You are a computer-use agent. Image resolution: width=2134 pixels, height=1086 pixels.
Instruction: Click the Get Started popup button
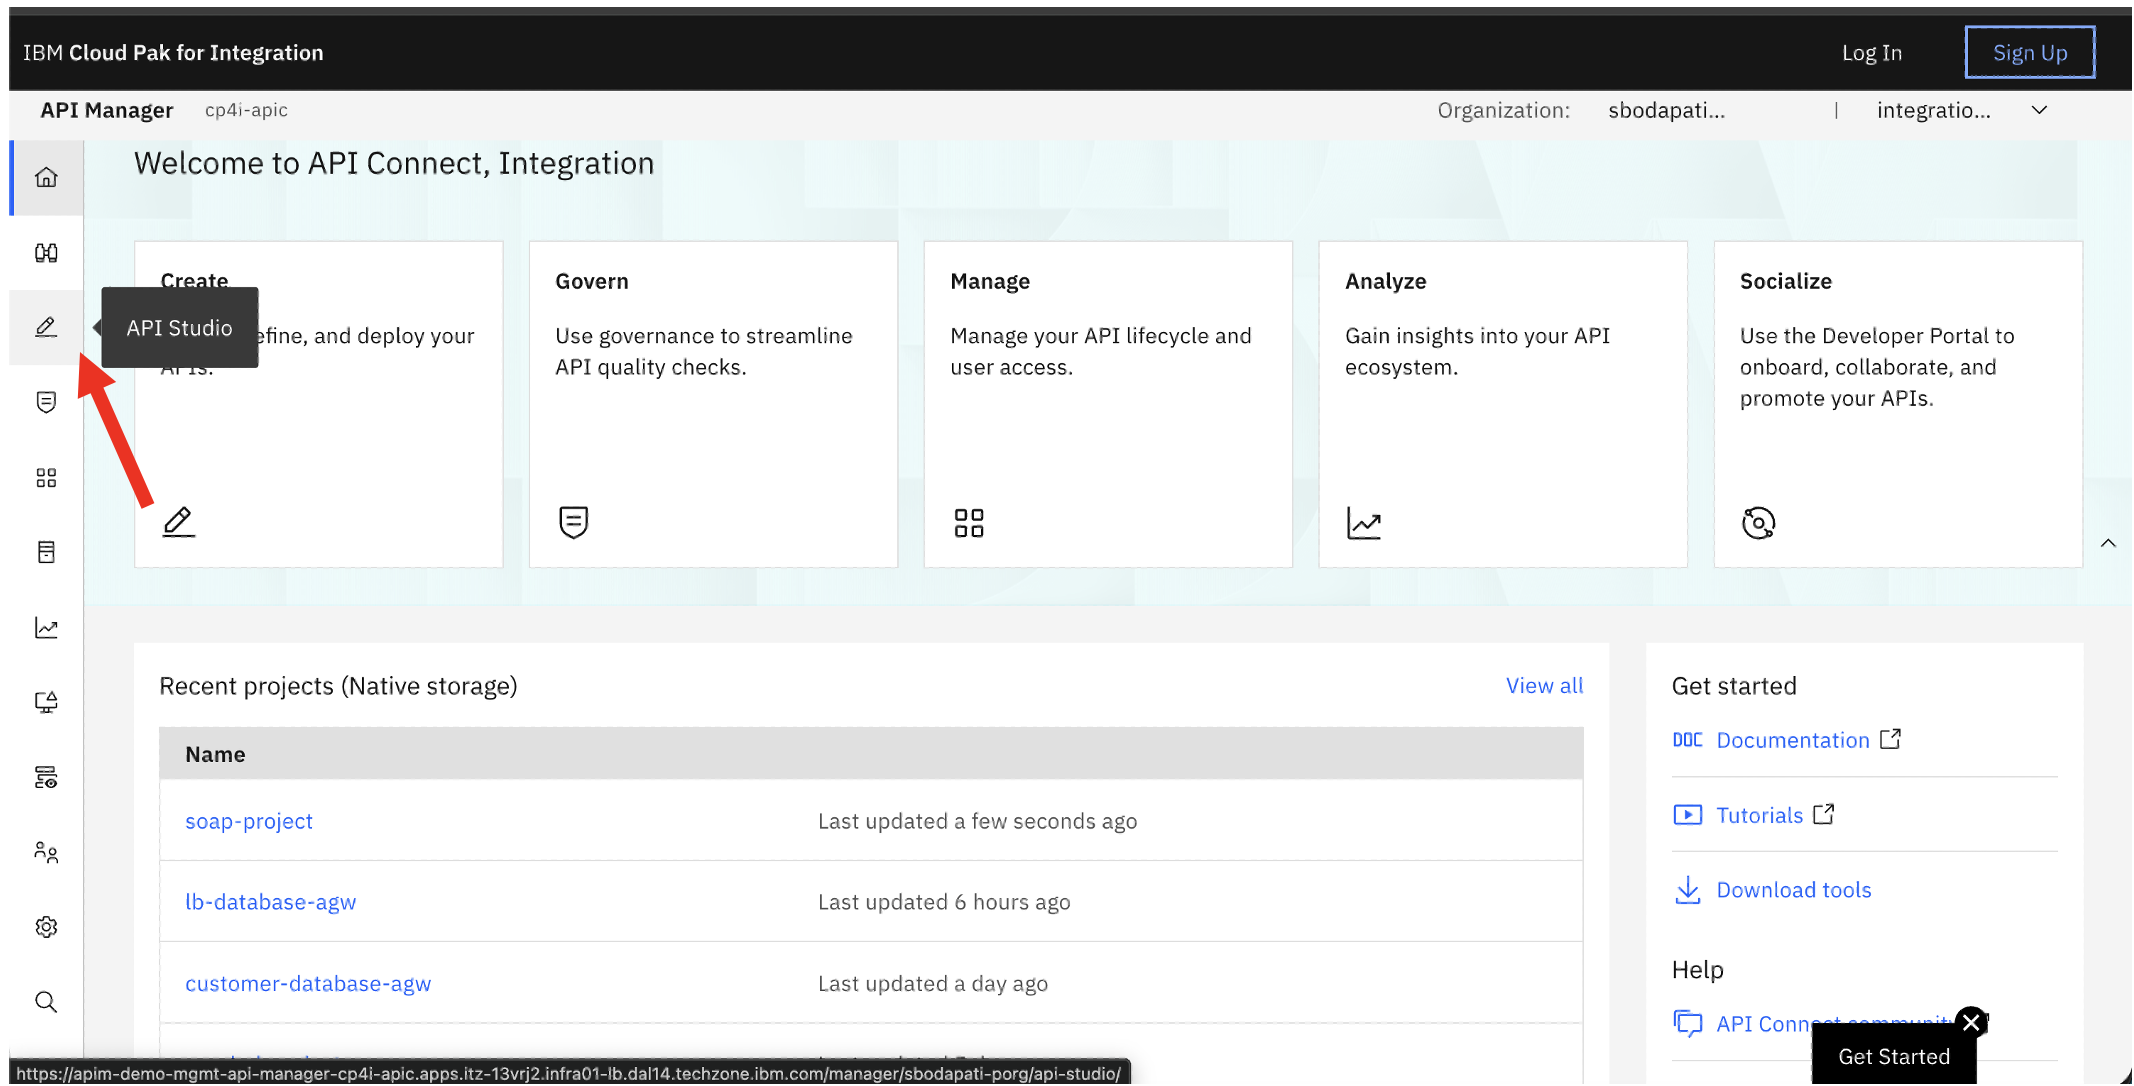(1894, 1056)
